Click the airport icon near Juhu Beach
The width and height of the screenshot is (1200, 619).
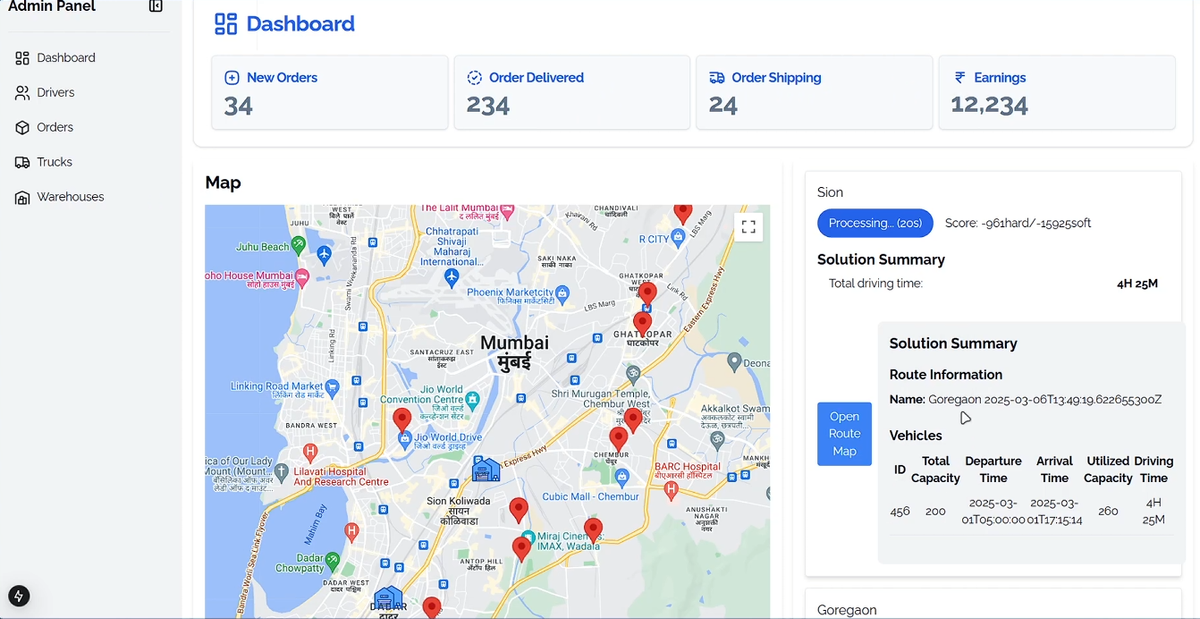click(324, 255)
